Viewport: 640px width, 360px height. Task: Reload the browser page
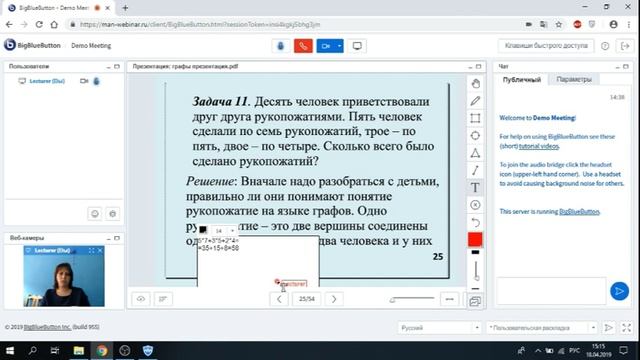tap(39, 24)
